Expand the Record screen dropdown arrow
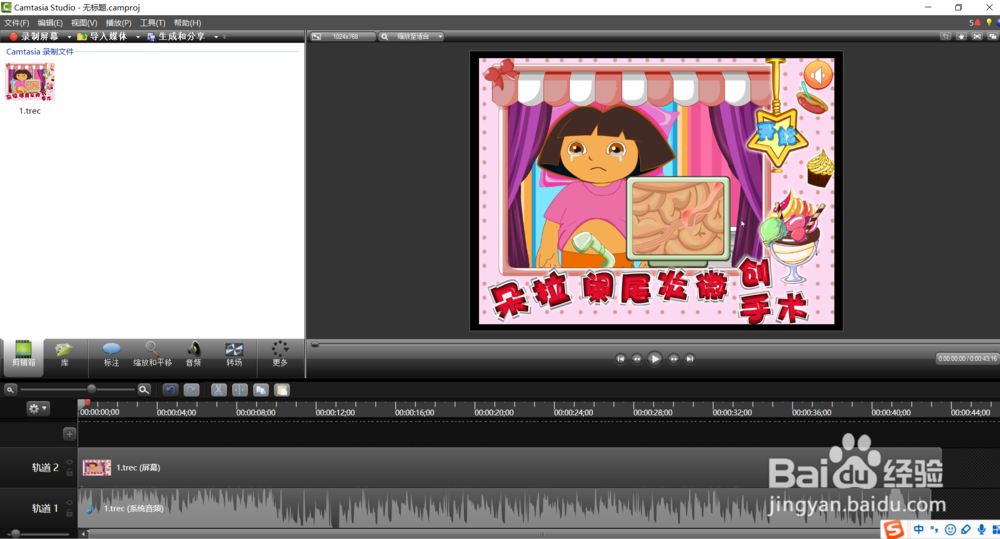 69,37
